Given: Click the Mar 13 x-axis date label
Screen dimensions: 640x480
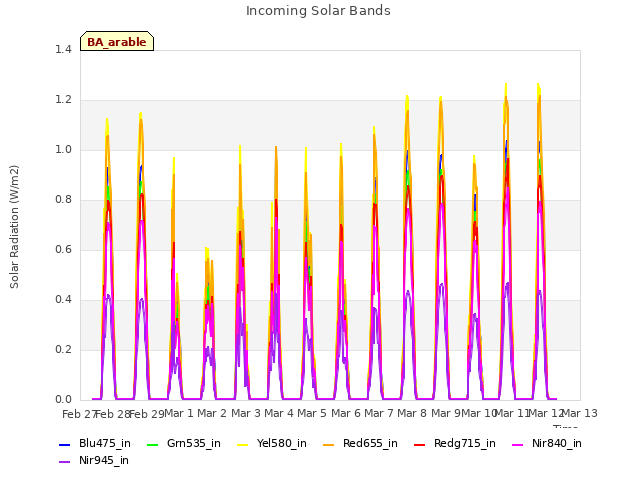Looking at the screenshot, I should point(580,413).
